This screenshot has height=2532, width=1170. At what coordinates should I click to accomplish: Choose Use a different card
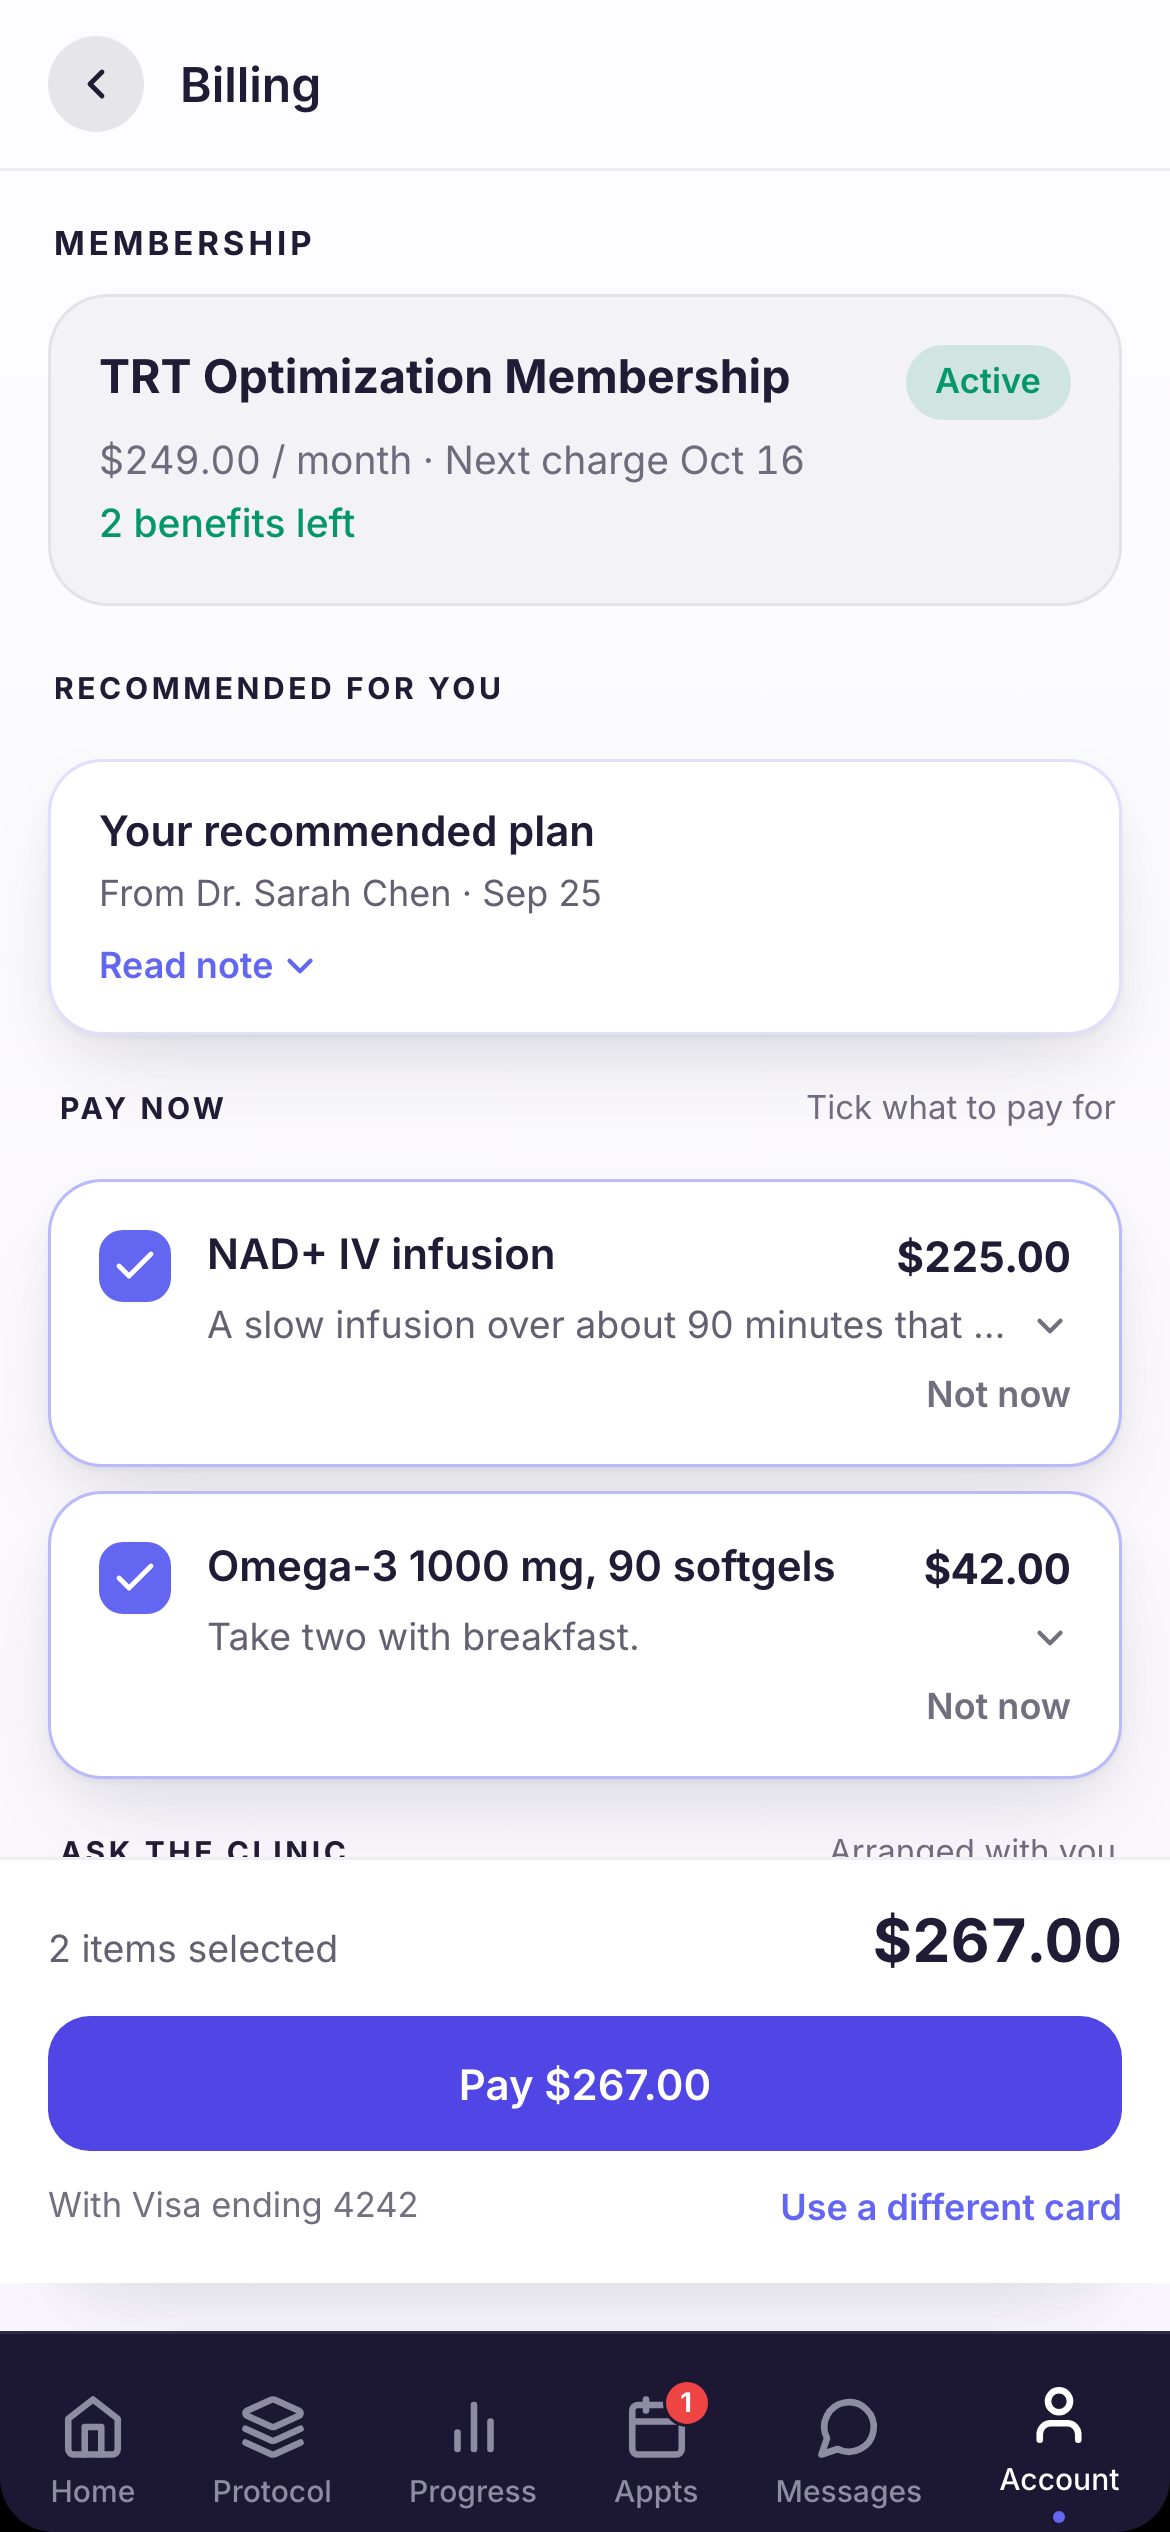(951, 2207)
